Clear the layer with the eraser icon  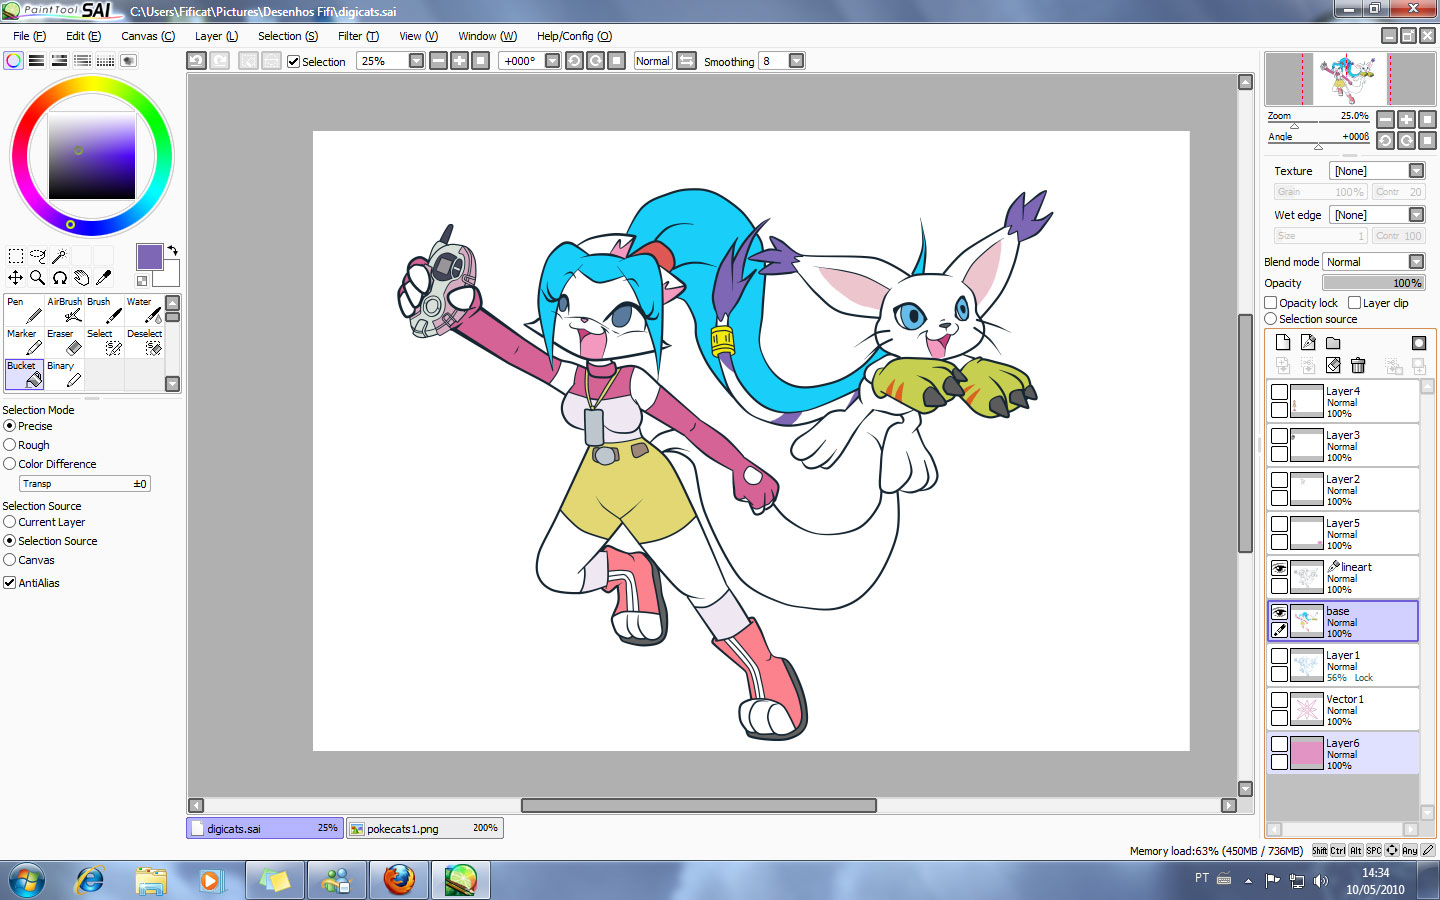tap(1333, 366)
